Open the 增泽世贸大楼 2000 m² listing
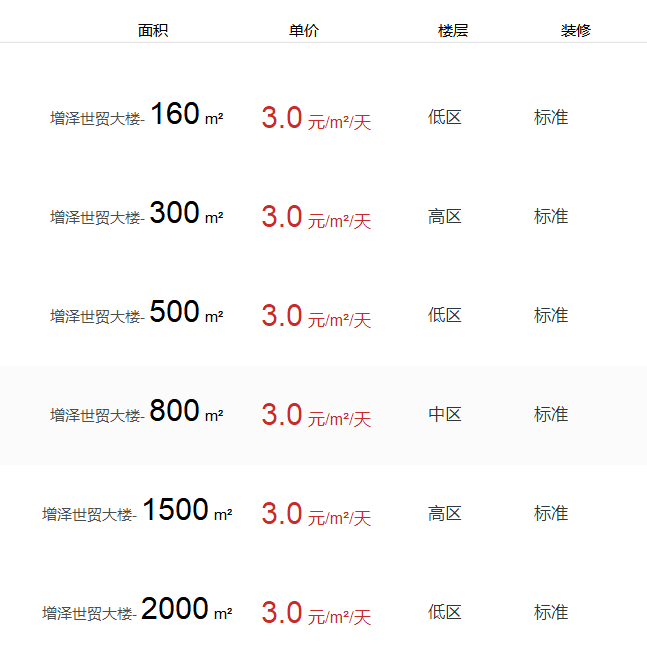This screenshot has height=666, width=647. click(137, 611)
